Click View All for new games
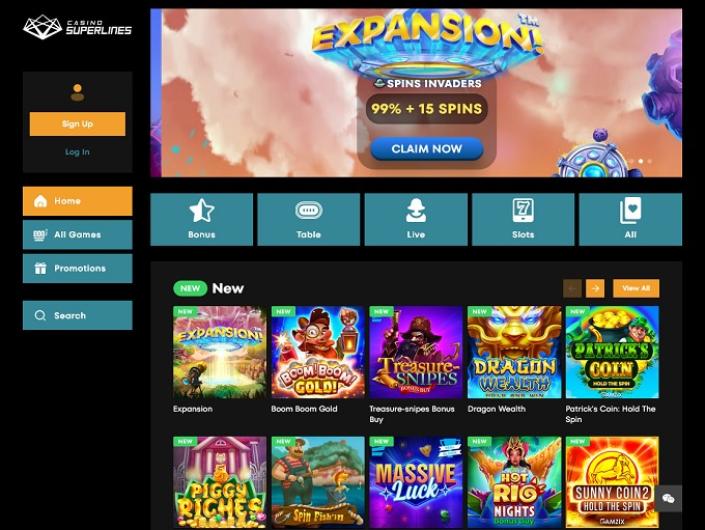The image size is (705, 530). pos(636,288)
